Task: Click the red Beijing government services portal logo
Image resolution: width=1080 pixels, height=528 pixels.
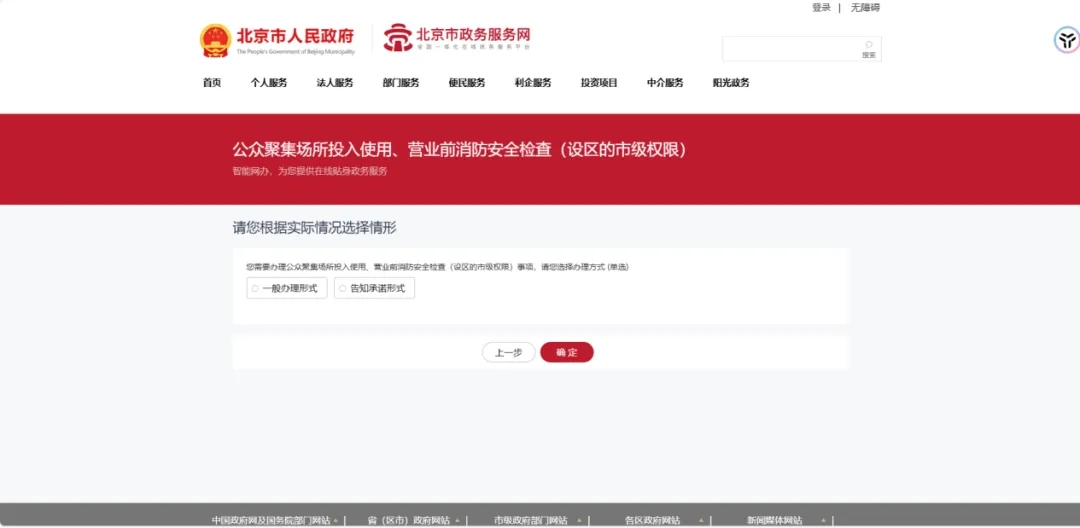Action: click(398, 38)
